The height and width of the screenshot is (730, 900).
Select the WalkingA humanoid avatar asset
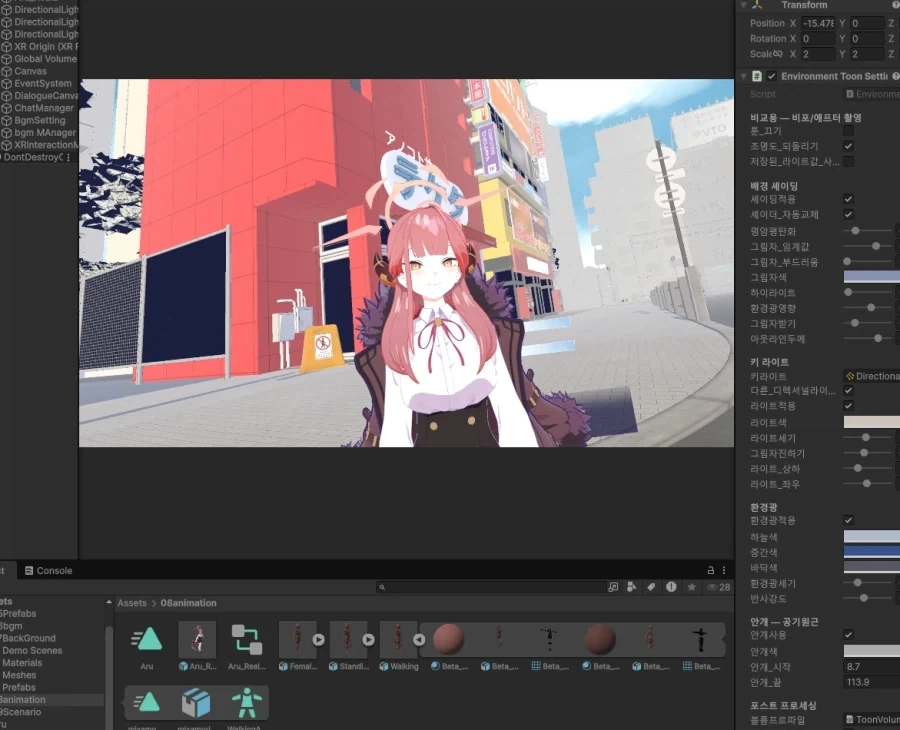pyautogui.click(x=247, y=702)
